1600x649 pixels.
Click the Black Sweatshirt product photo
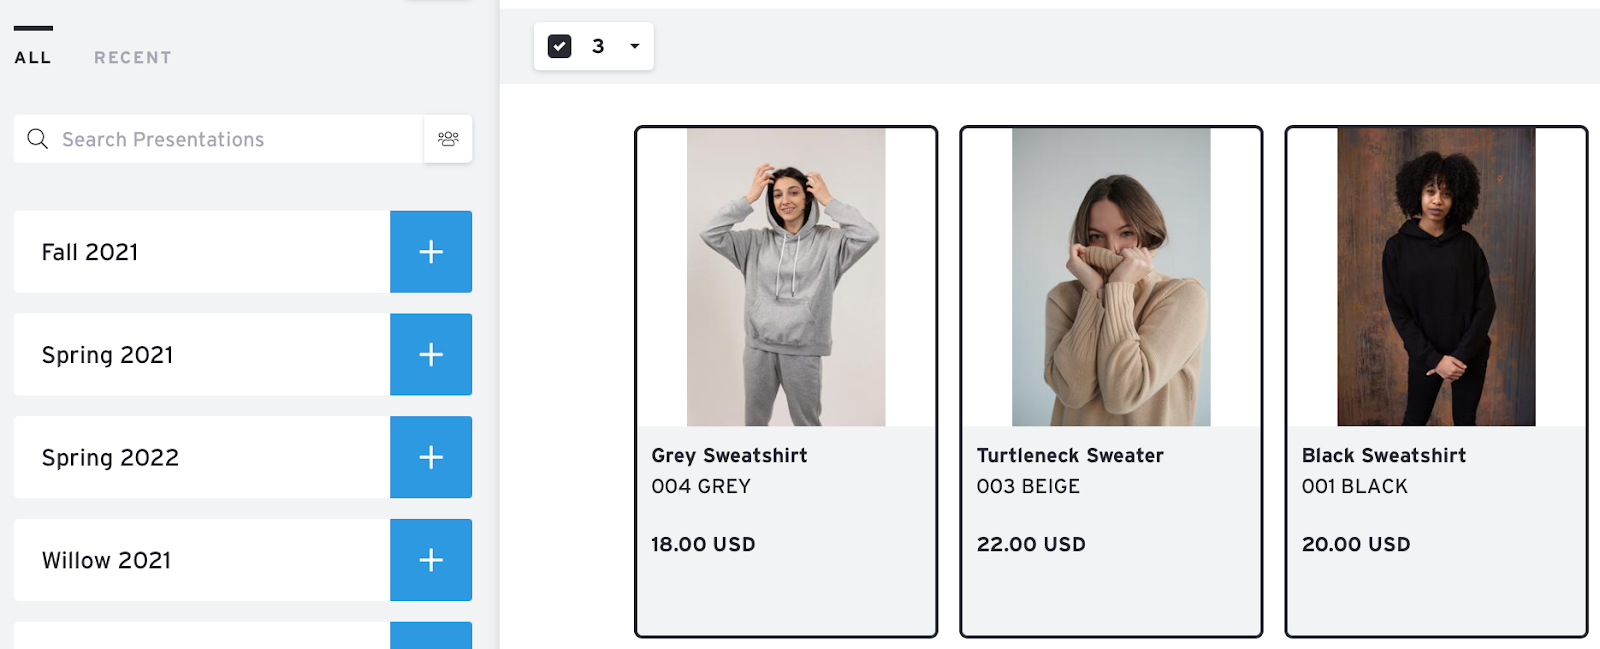point(1436,277)
